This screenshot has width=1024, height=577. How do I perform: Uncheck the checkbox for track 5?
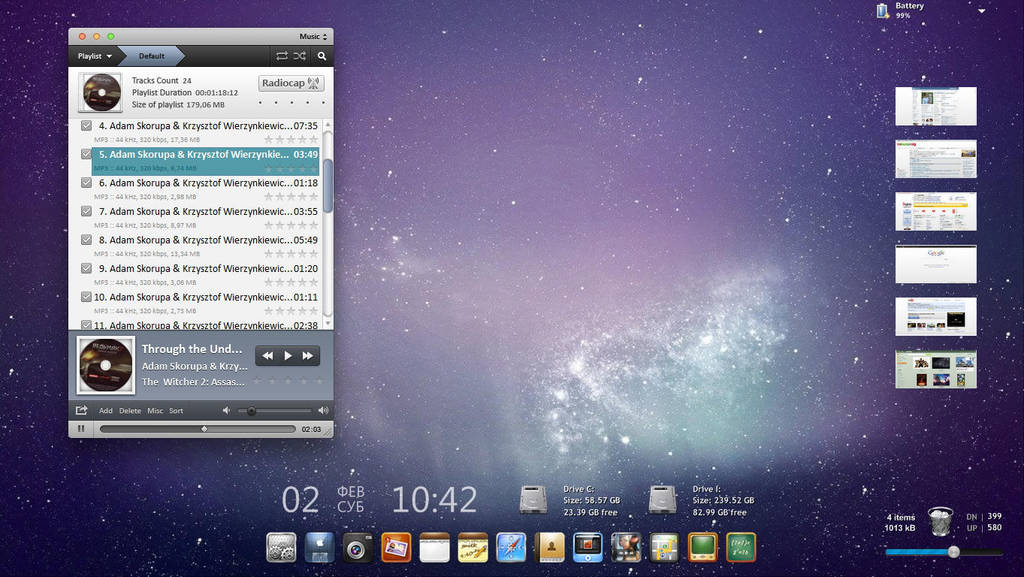86,154
